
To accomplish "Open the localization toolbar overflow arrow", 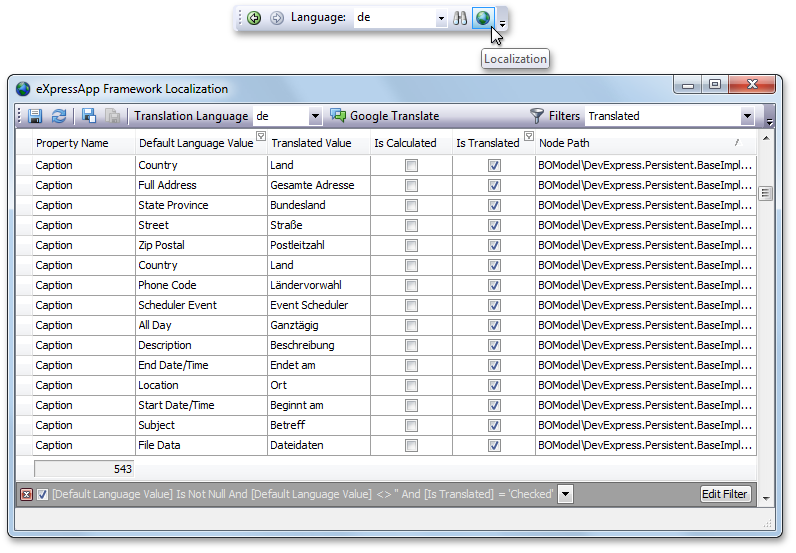I will 769,122.
